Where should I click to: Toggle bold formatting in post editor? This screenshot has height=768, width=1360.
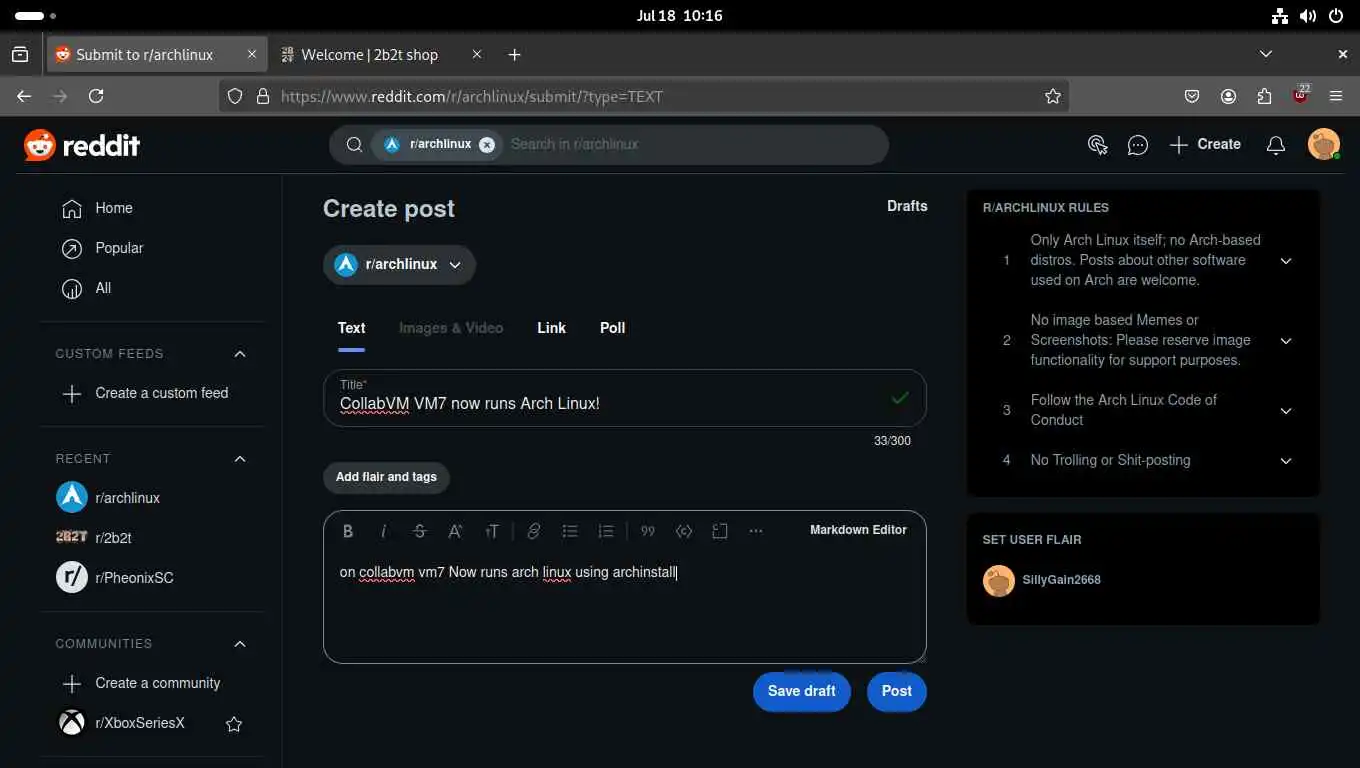click(x=348, y=531)
